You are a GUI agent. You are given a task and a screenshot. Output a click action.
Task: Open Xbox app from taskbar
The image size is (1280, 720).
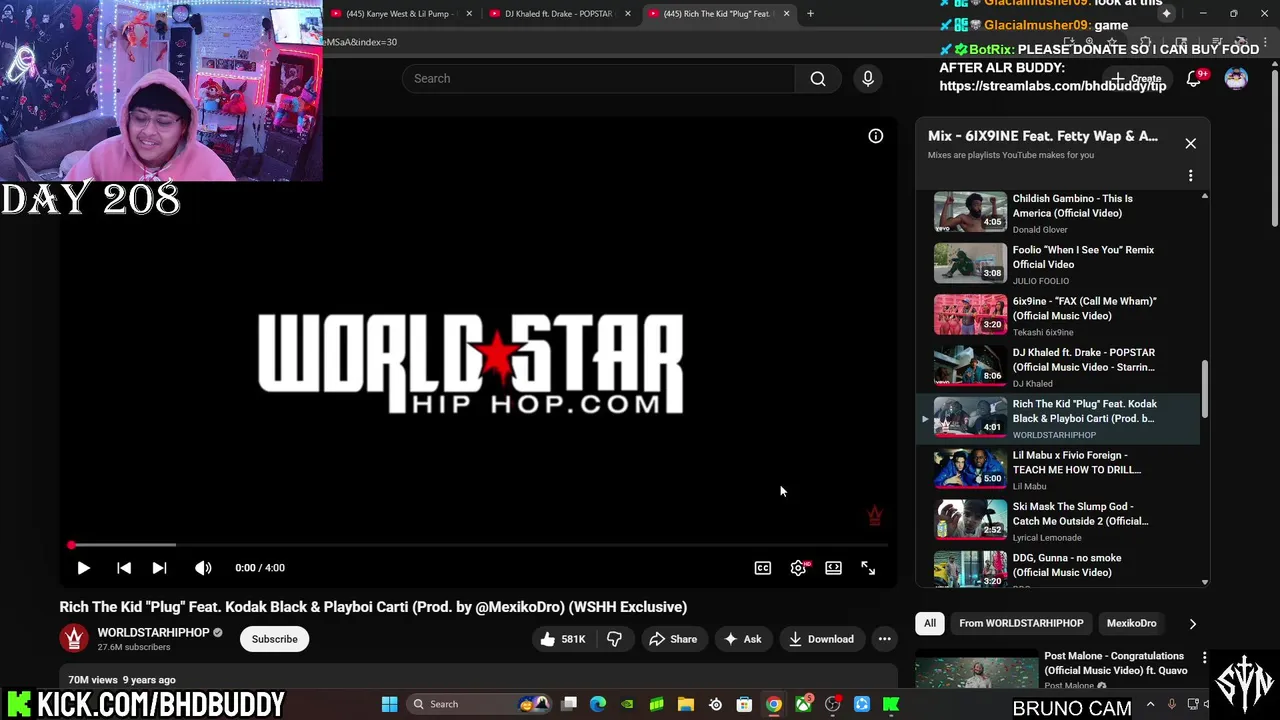click(x=803, y=704)
